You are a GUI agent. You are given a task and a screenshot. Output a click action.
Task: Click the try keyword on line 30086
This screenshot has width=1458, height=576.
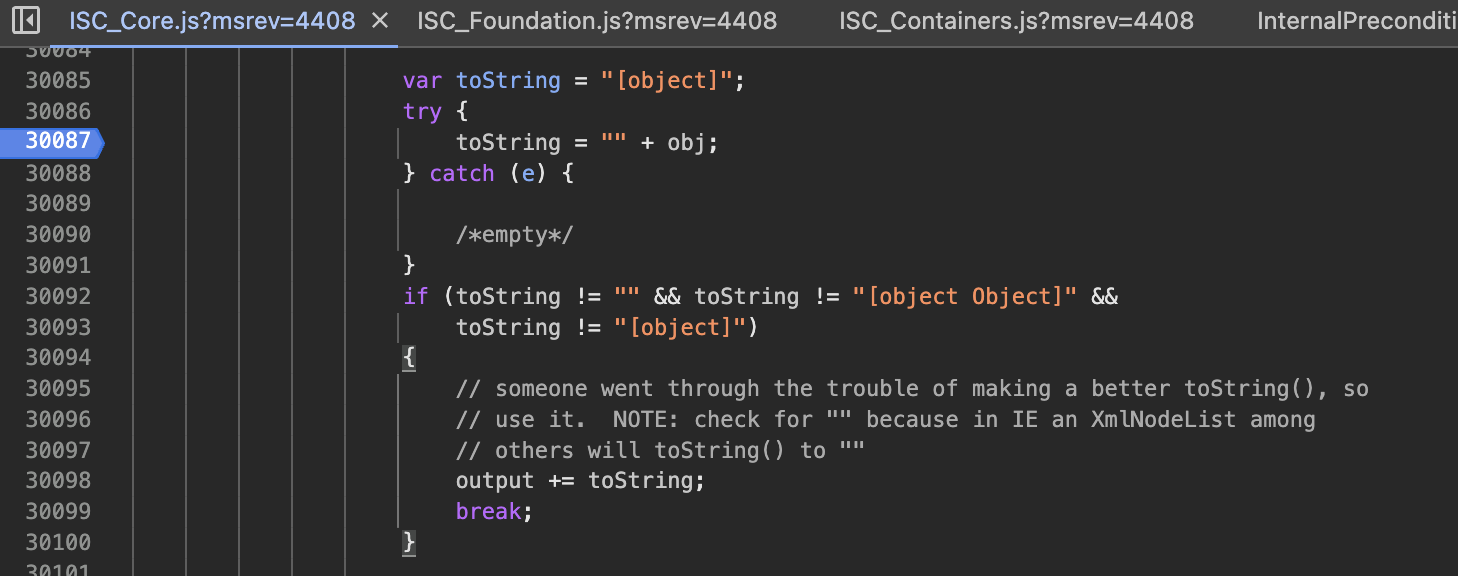point(422,111)
